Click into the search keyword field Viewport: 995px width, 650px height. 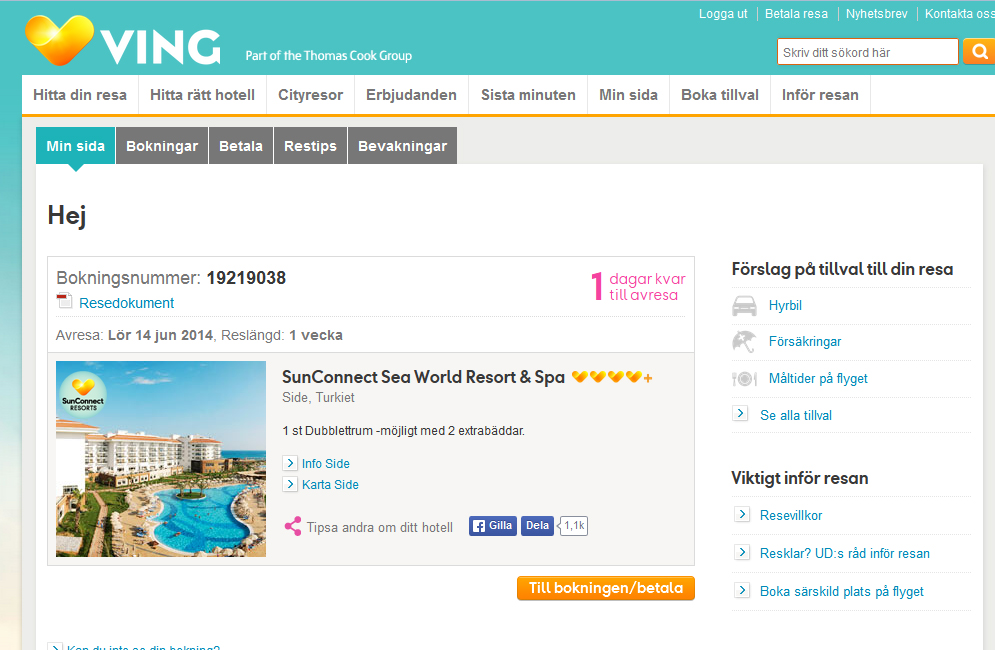pos(867,52)
